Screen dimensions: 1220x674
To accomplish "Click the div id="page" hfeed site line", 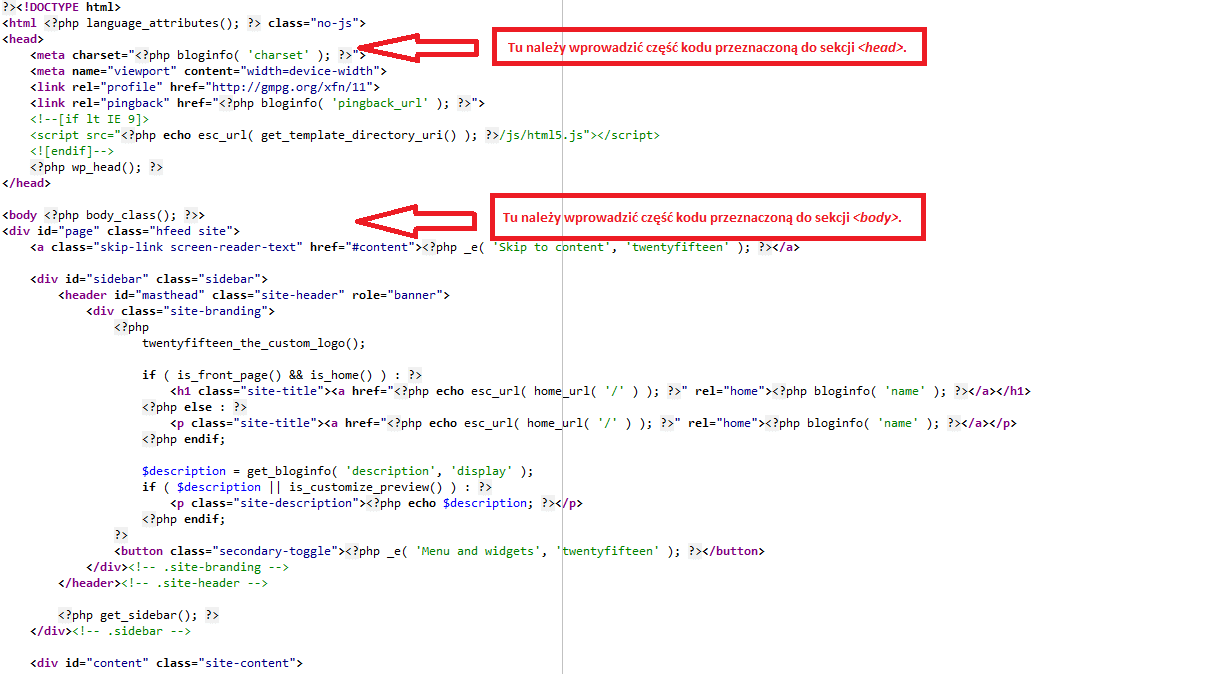I will tap(121, 231).
